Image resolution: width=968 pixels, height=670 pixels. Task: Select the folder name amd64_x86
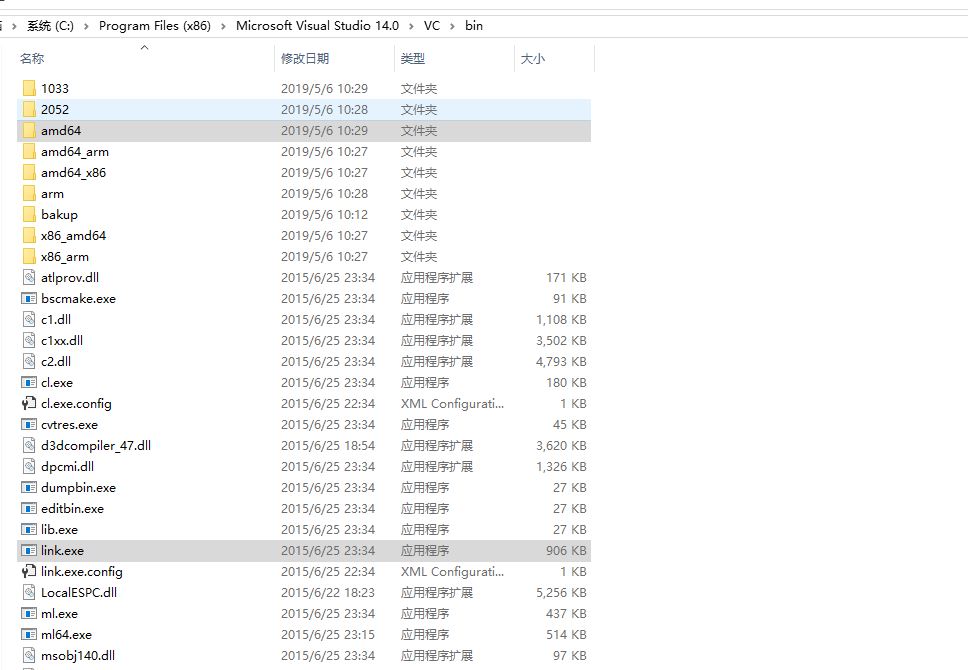click(x=73, y=172)
